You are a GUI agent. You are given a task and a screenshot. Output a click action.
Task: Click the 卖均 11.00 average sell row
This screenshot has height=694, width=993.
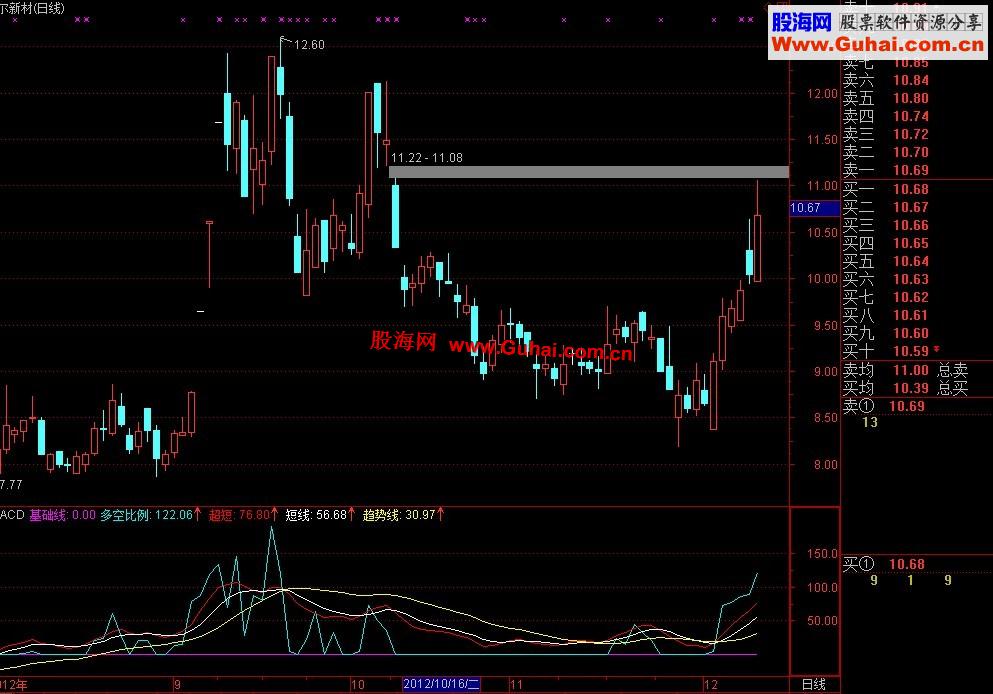coord(886,370)
